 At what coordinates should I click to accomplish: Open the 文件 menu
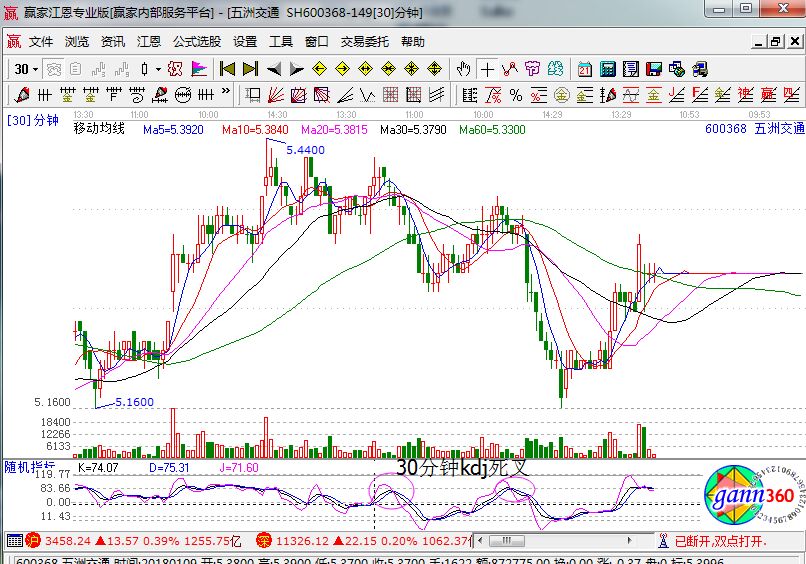click(41, 42)
